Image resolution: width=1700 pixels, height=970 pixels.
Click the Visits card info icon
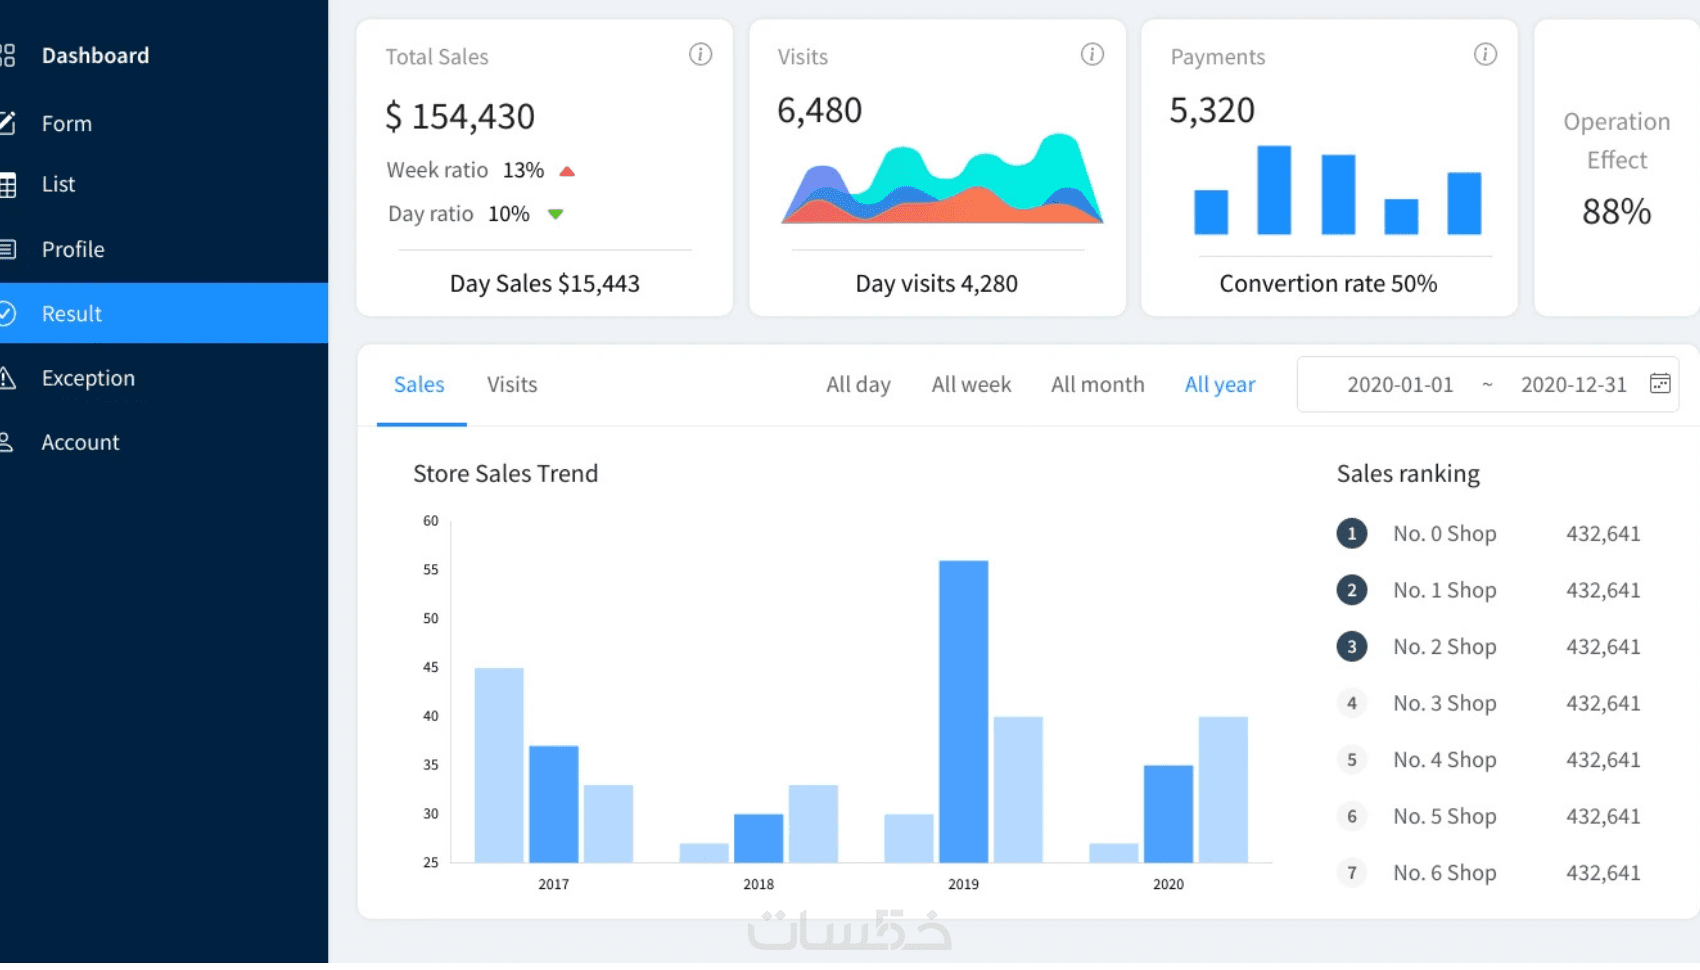(x=1092, y=55)
